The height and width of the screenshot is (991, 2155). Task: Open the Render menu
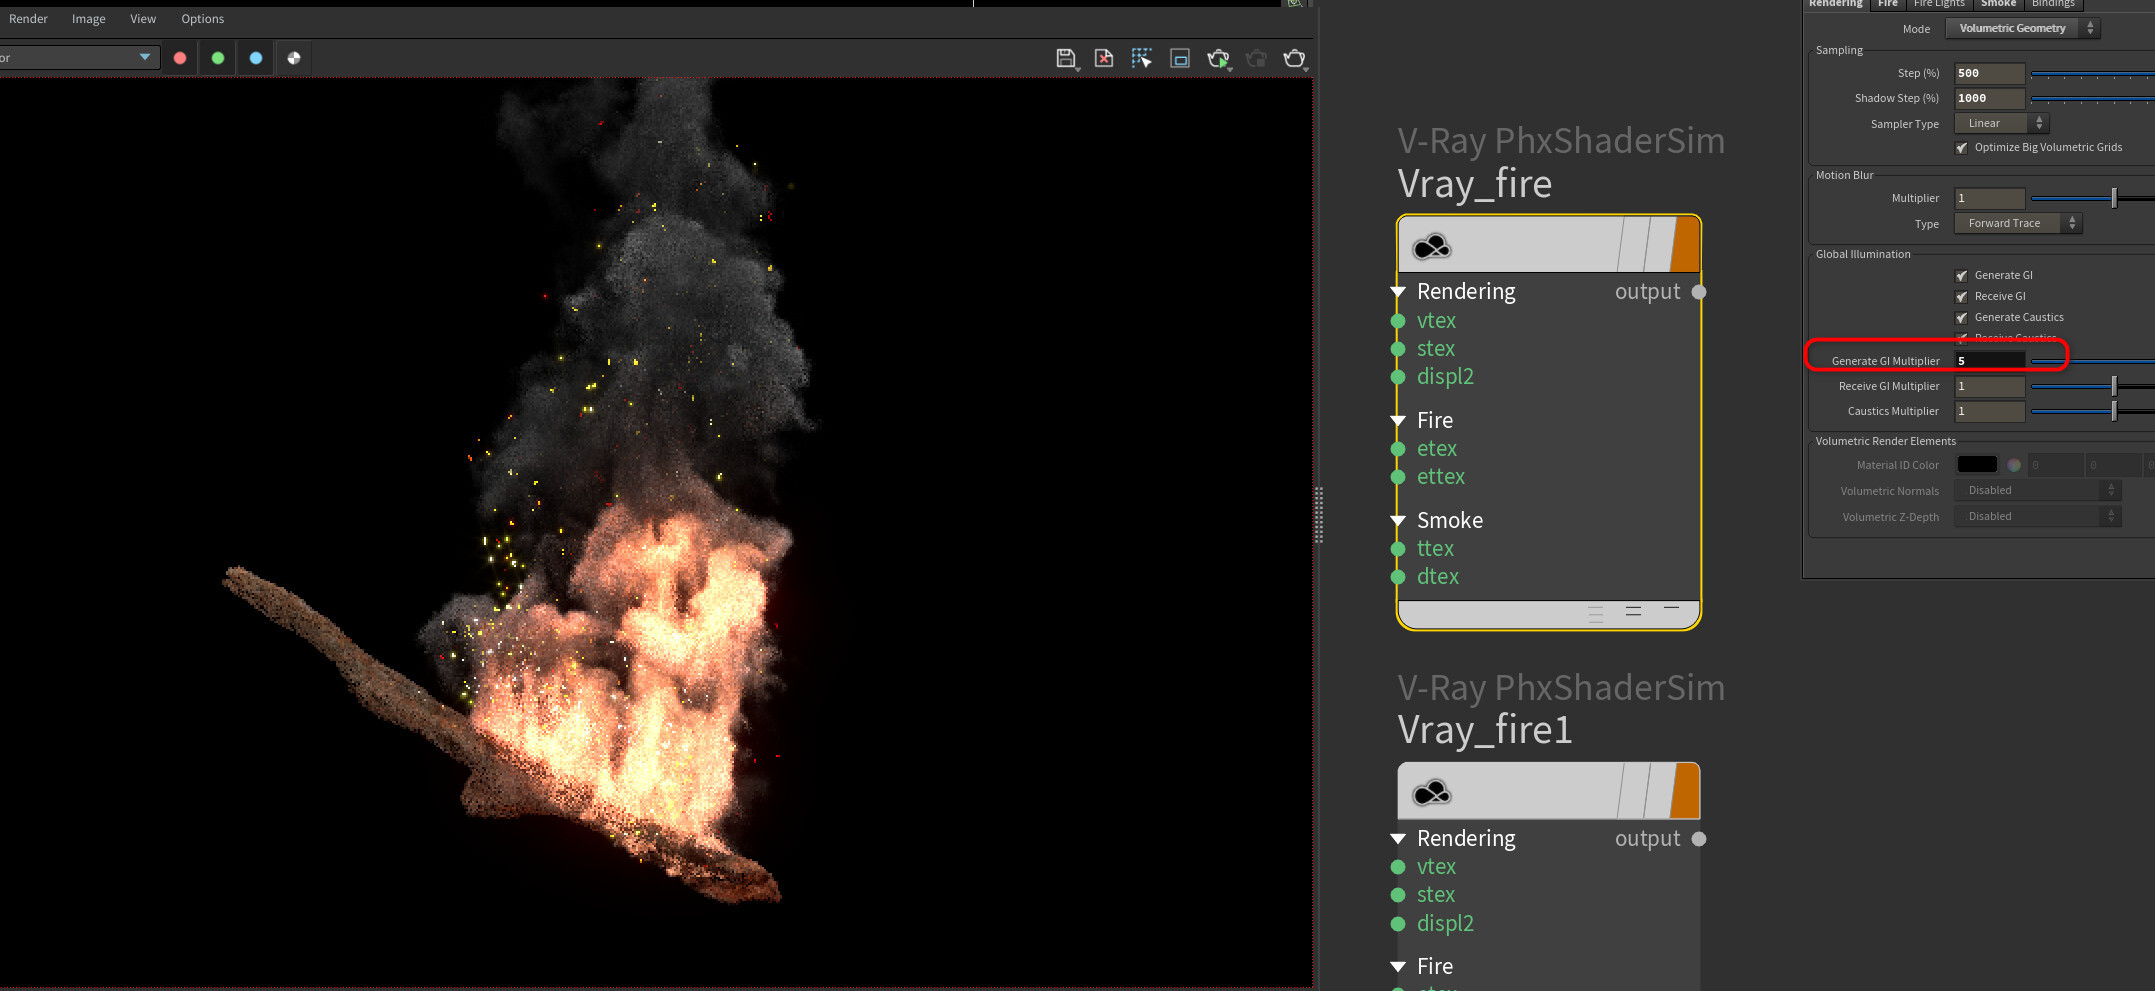[x=28, y=19]
